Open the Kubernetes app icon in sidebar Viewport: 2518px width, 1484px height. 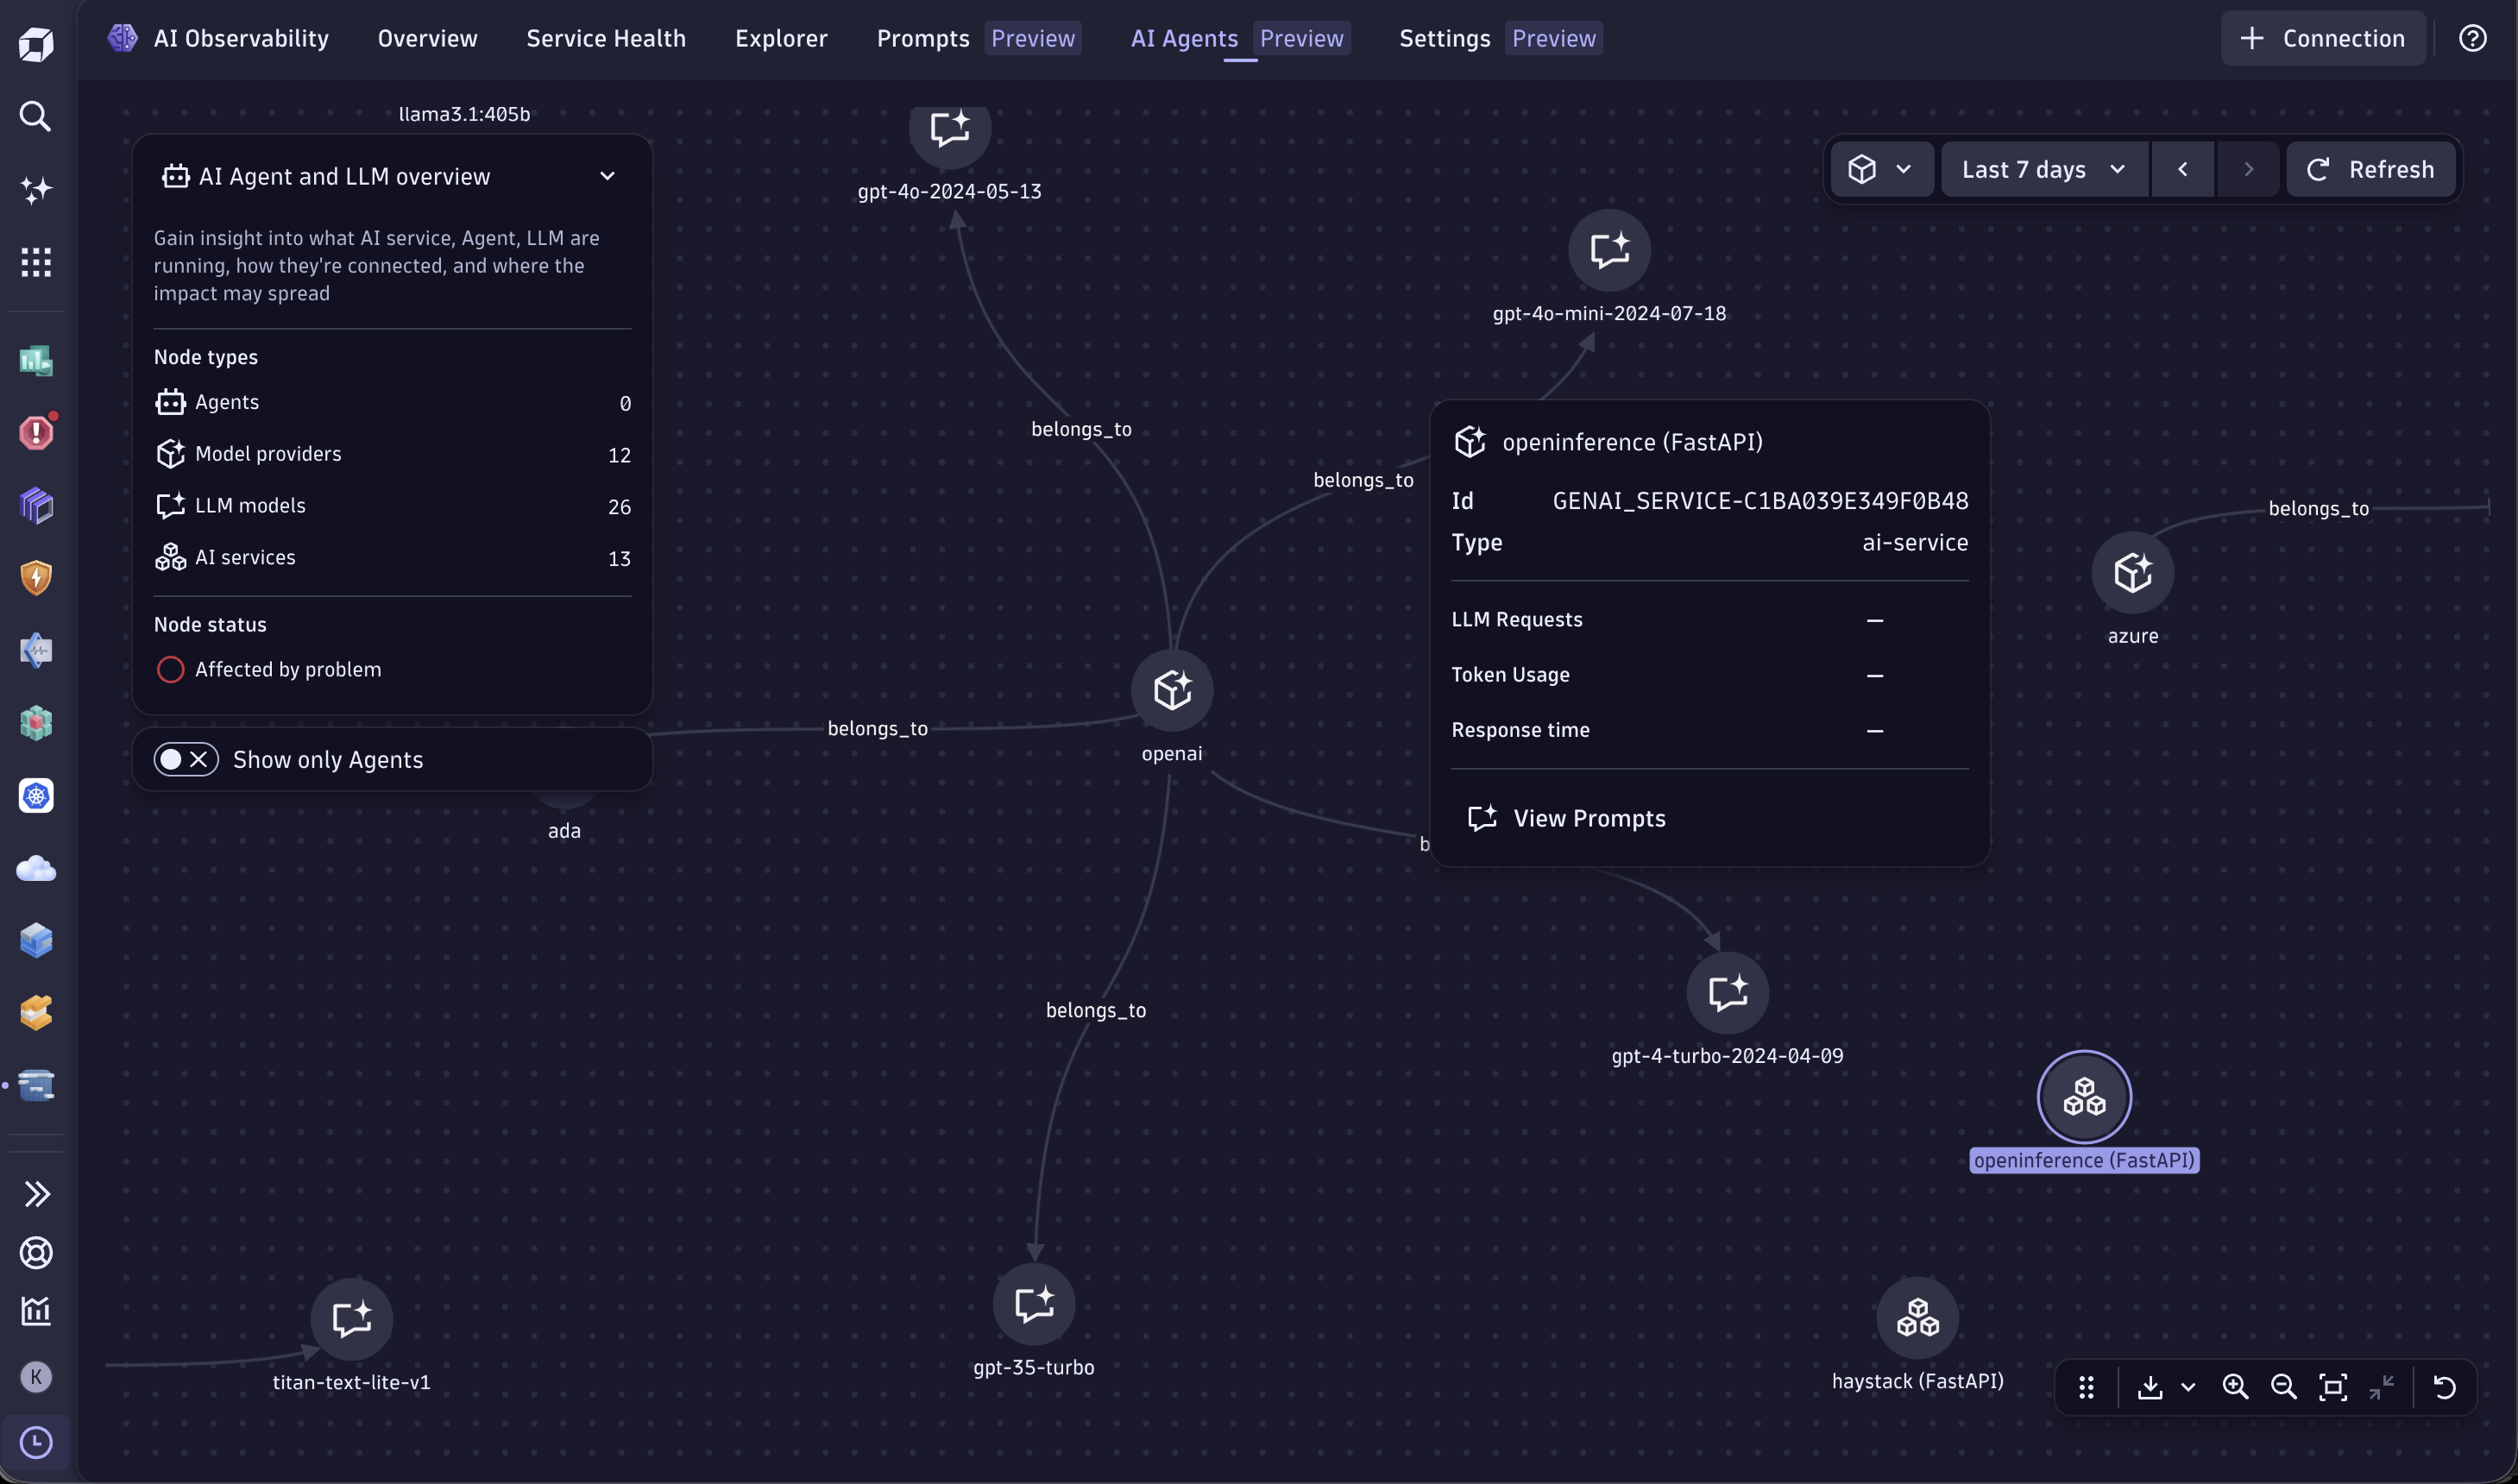(36, 796)
